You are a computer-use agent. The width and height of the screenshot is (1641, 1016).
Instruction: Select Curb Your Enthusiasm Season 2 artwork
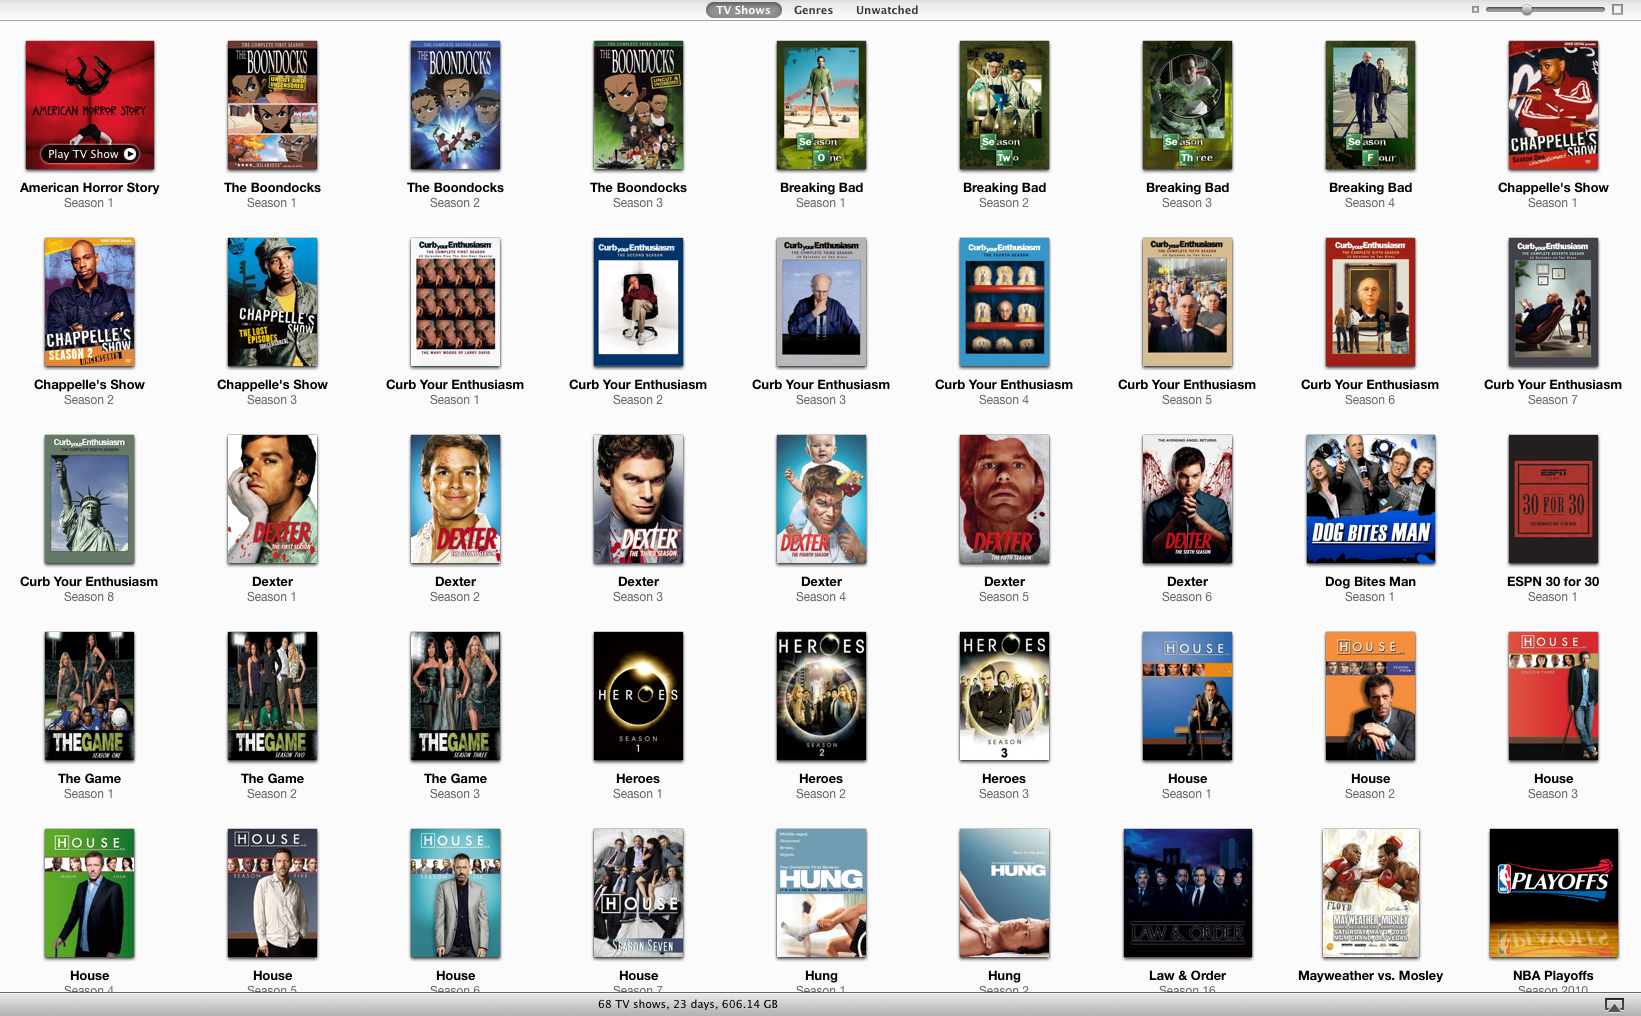[638, 302]
